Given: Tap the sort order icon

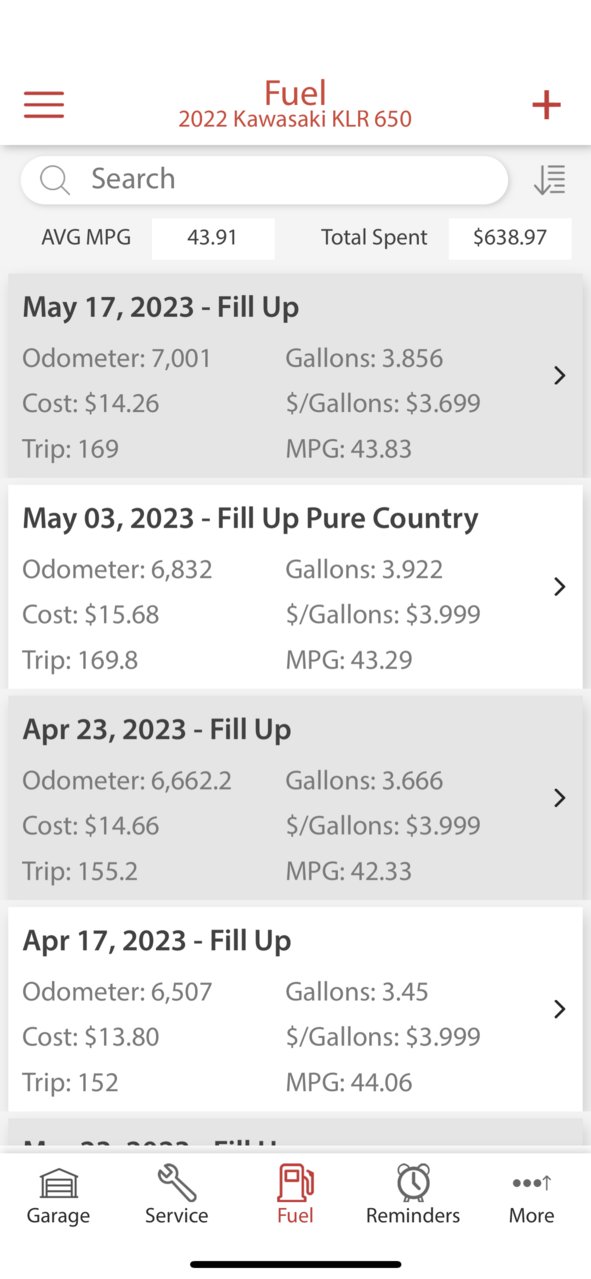Looking at the screenshot, I should [549, 180].
